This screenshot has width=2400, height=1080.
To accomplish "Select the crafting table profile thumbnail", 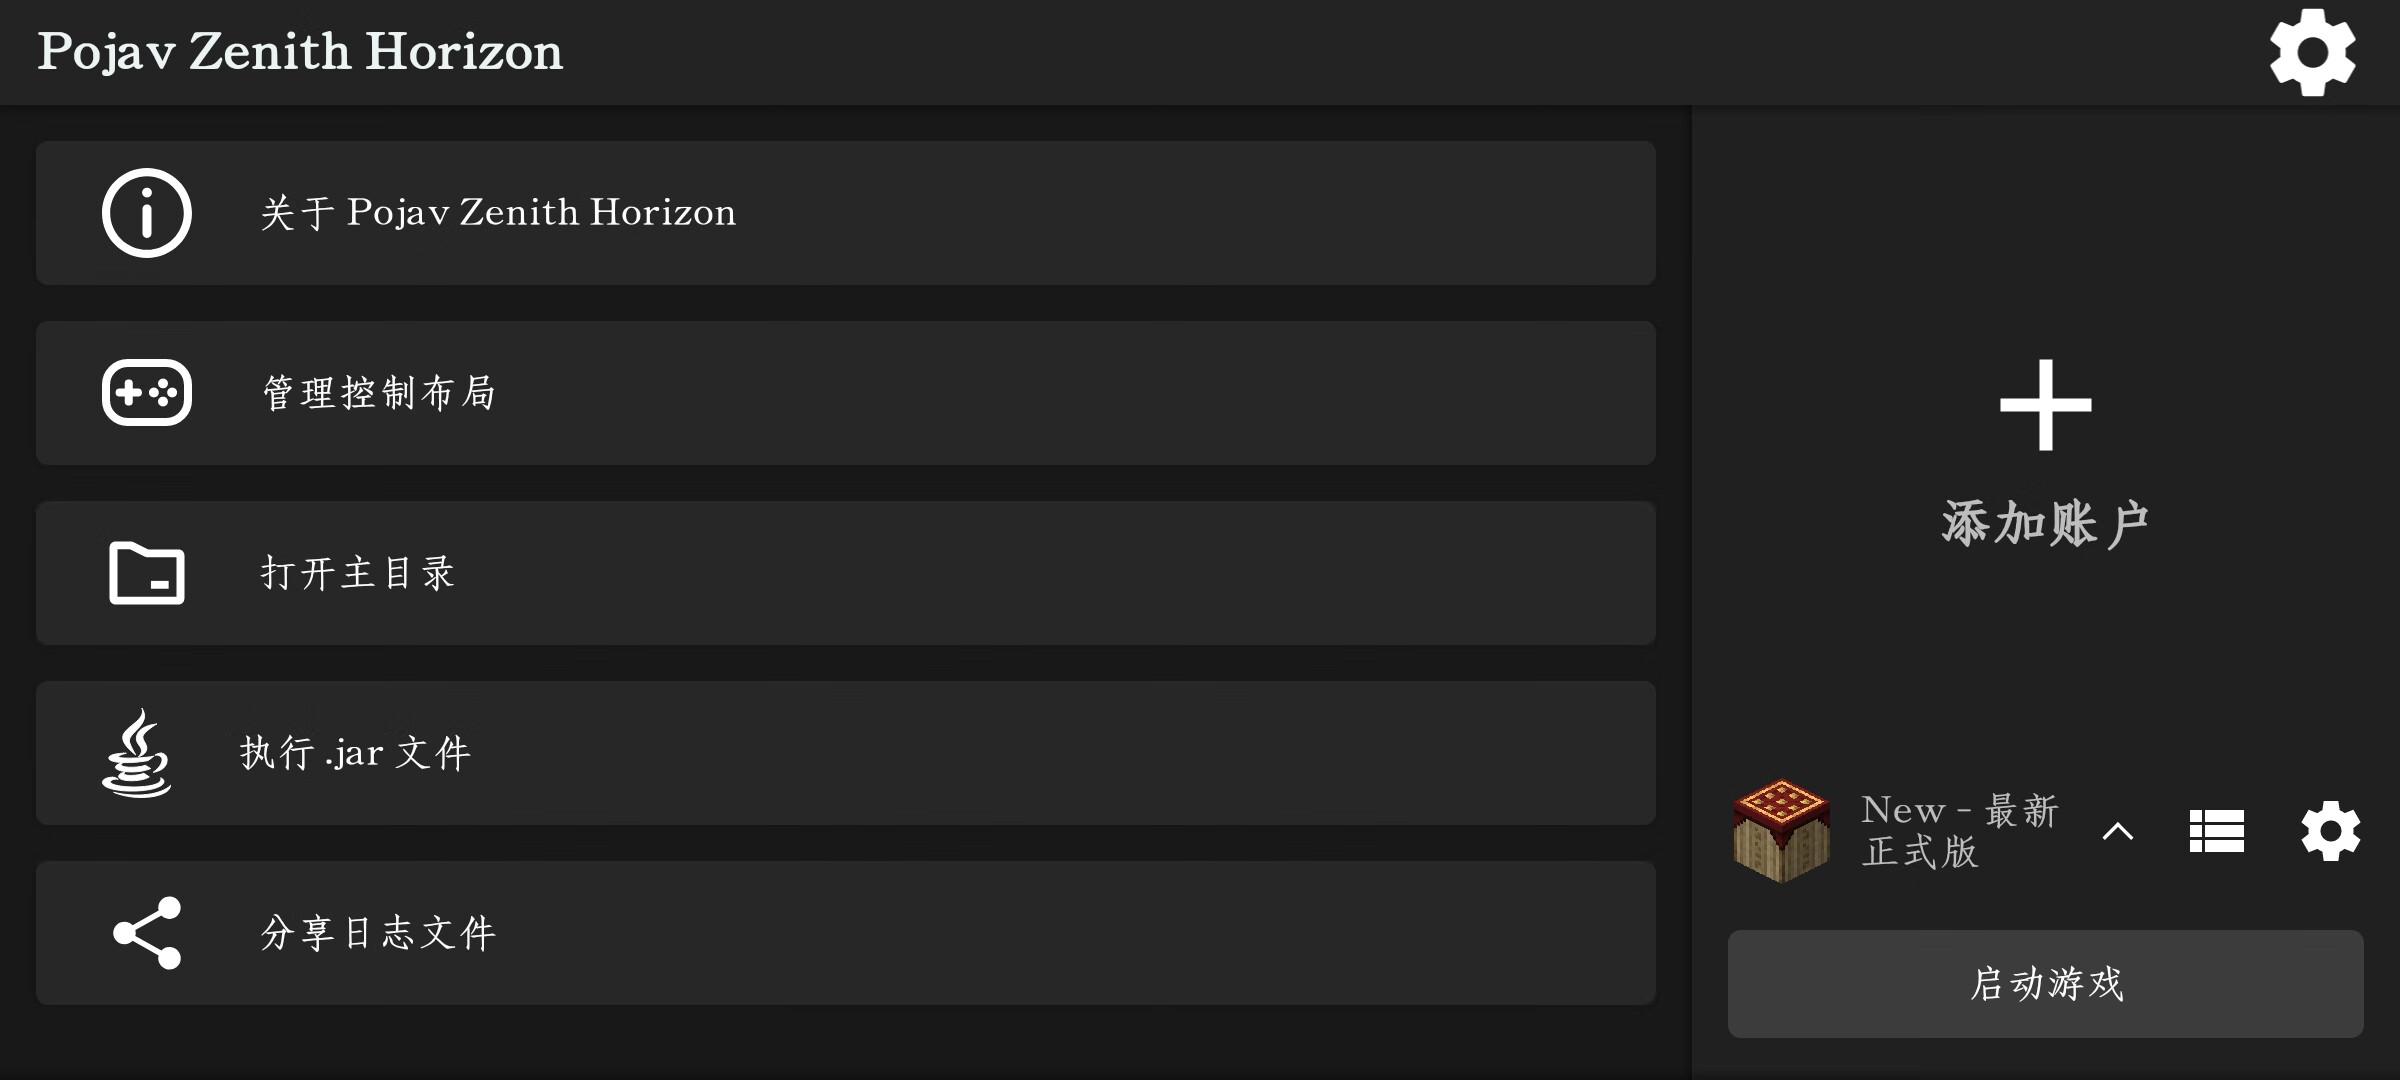I will 1781,831.
